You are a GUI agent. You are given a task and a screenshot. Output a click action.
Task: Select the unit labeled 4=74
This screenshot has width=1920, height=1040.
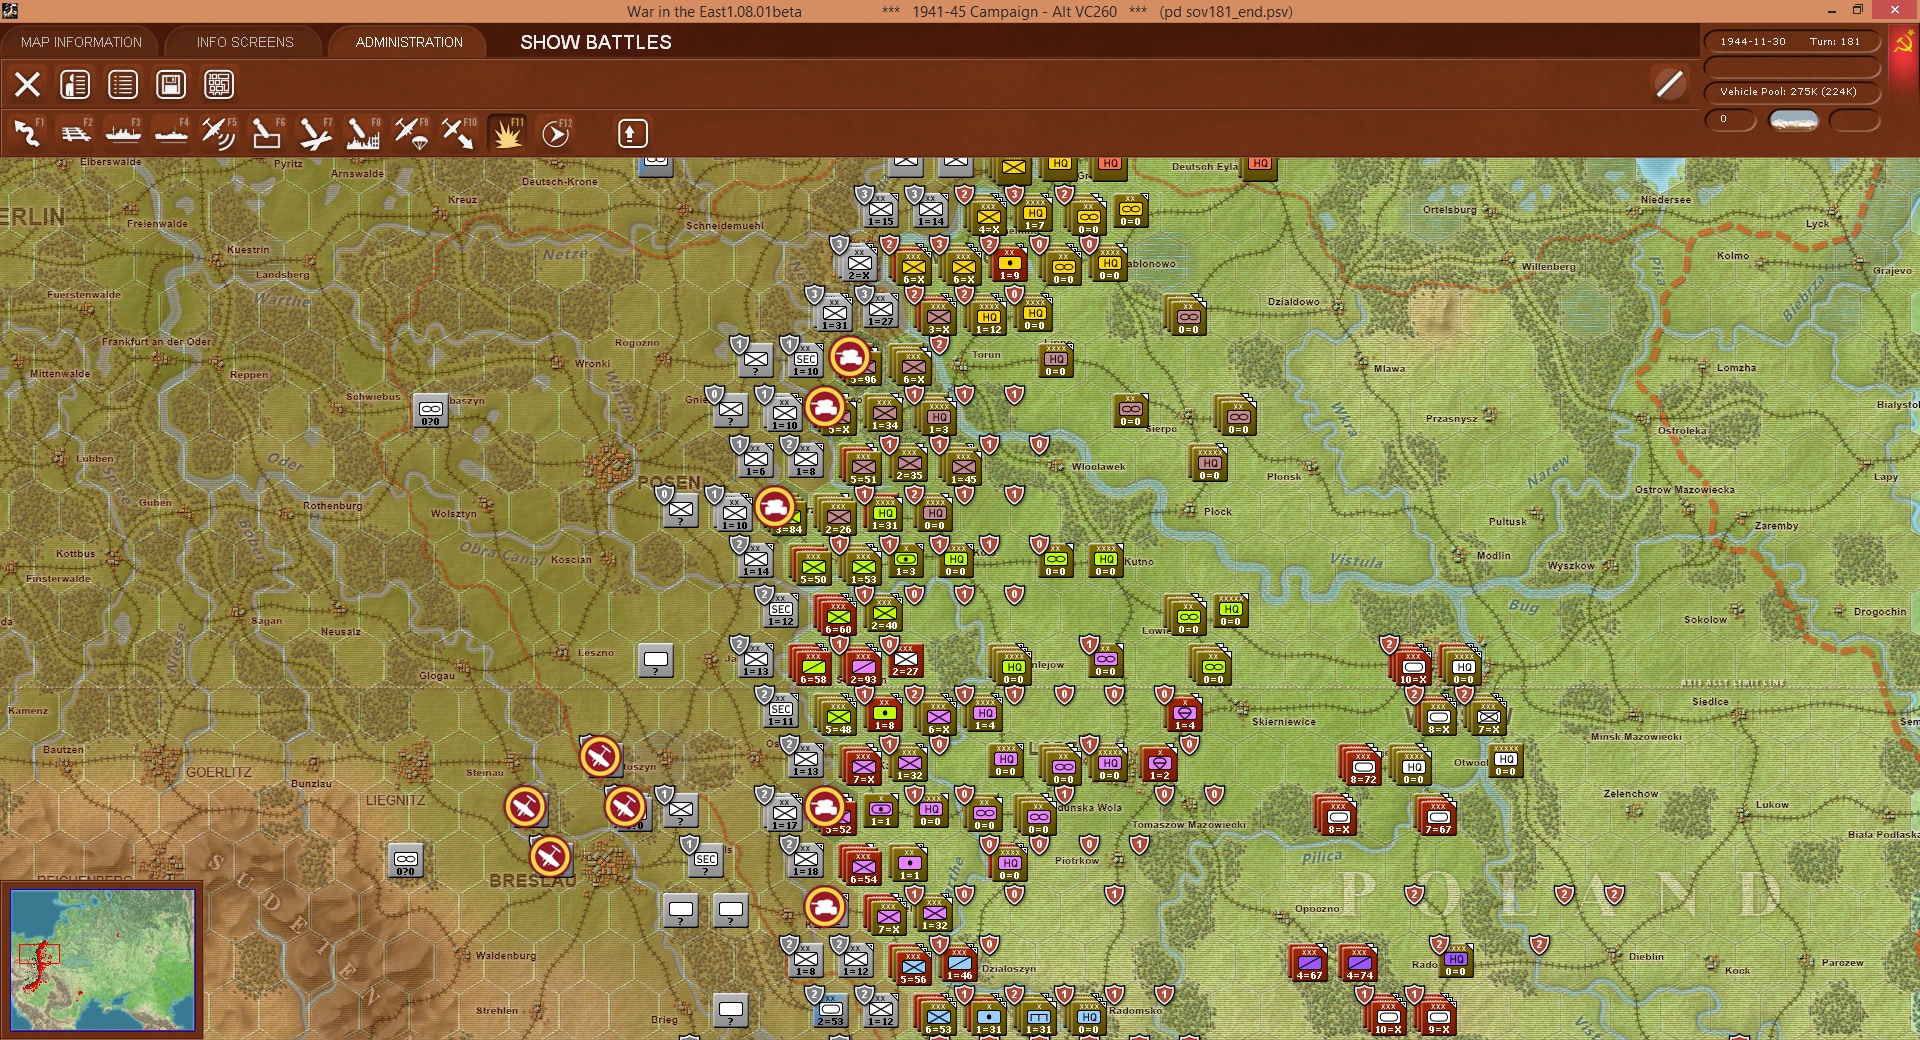click(x=1359, y=963)
